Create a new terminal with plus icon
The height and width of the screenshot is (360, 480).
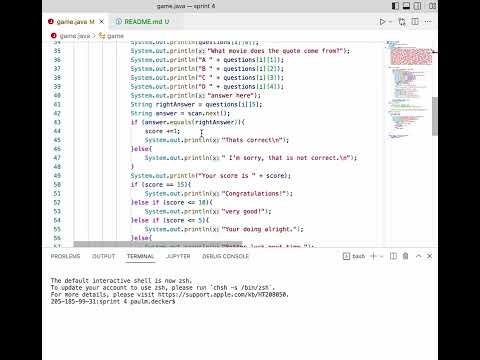point(373,256)
